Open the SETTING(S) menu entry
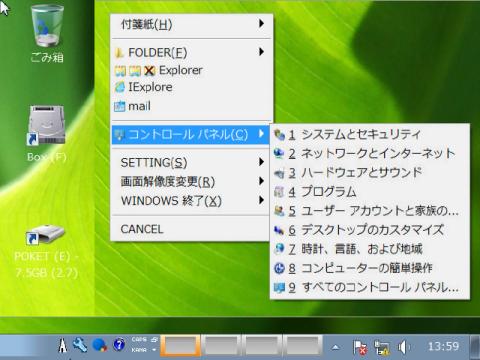The height and width of the screenshot is (360, 480). tap(192, 163)
